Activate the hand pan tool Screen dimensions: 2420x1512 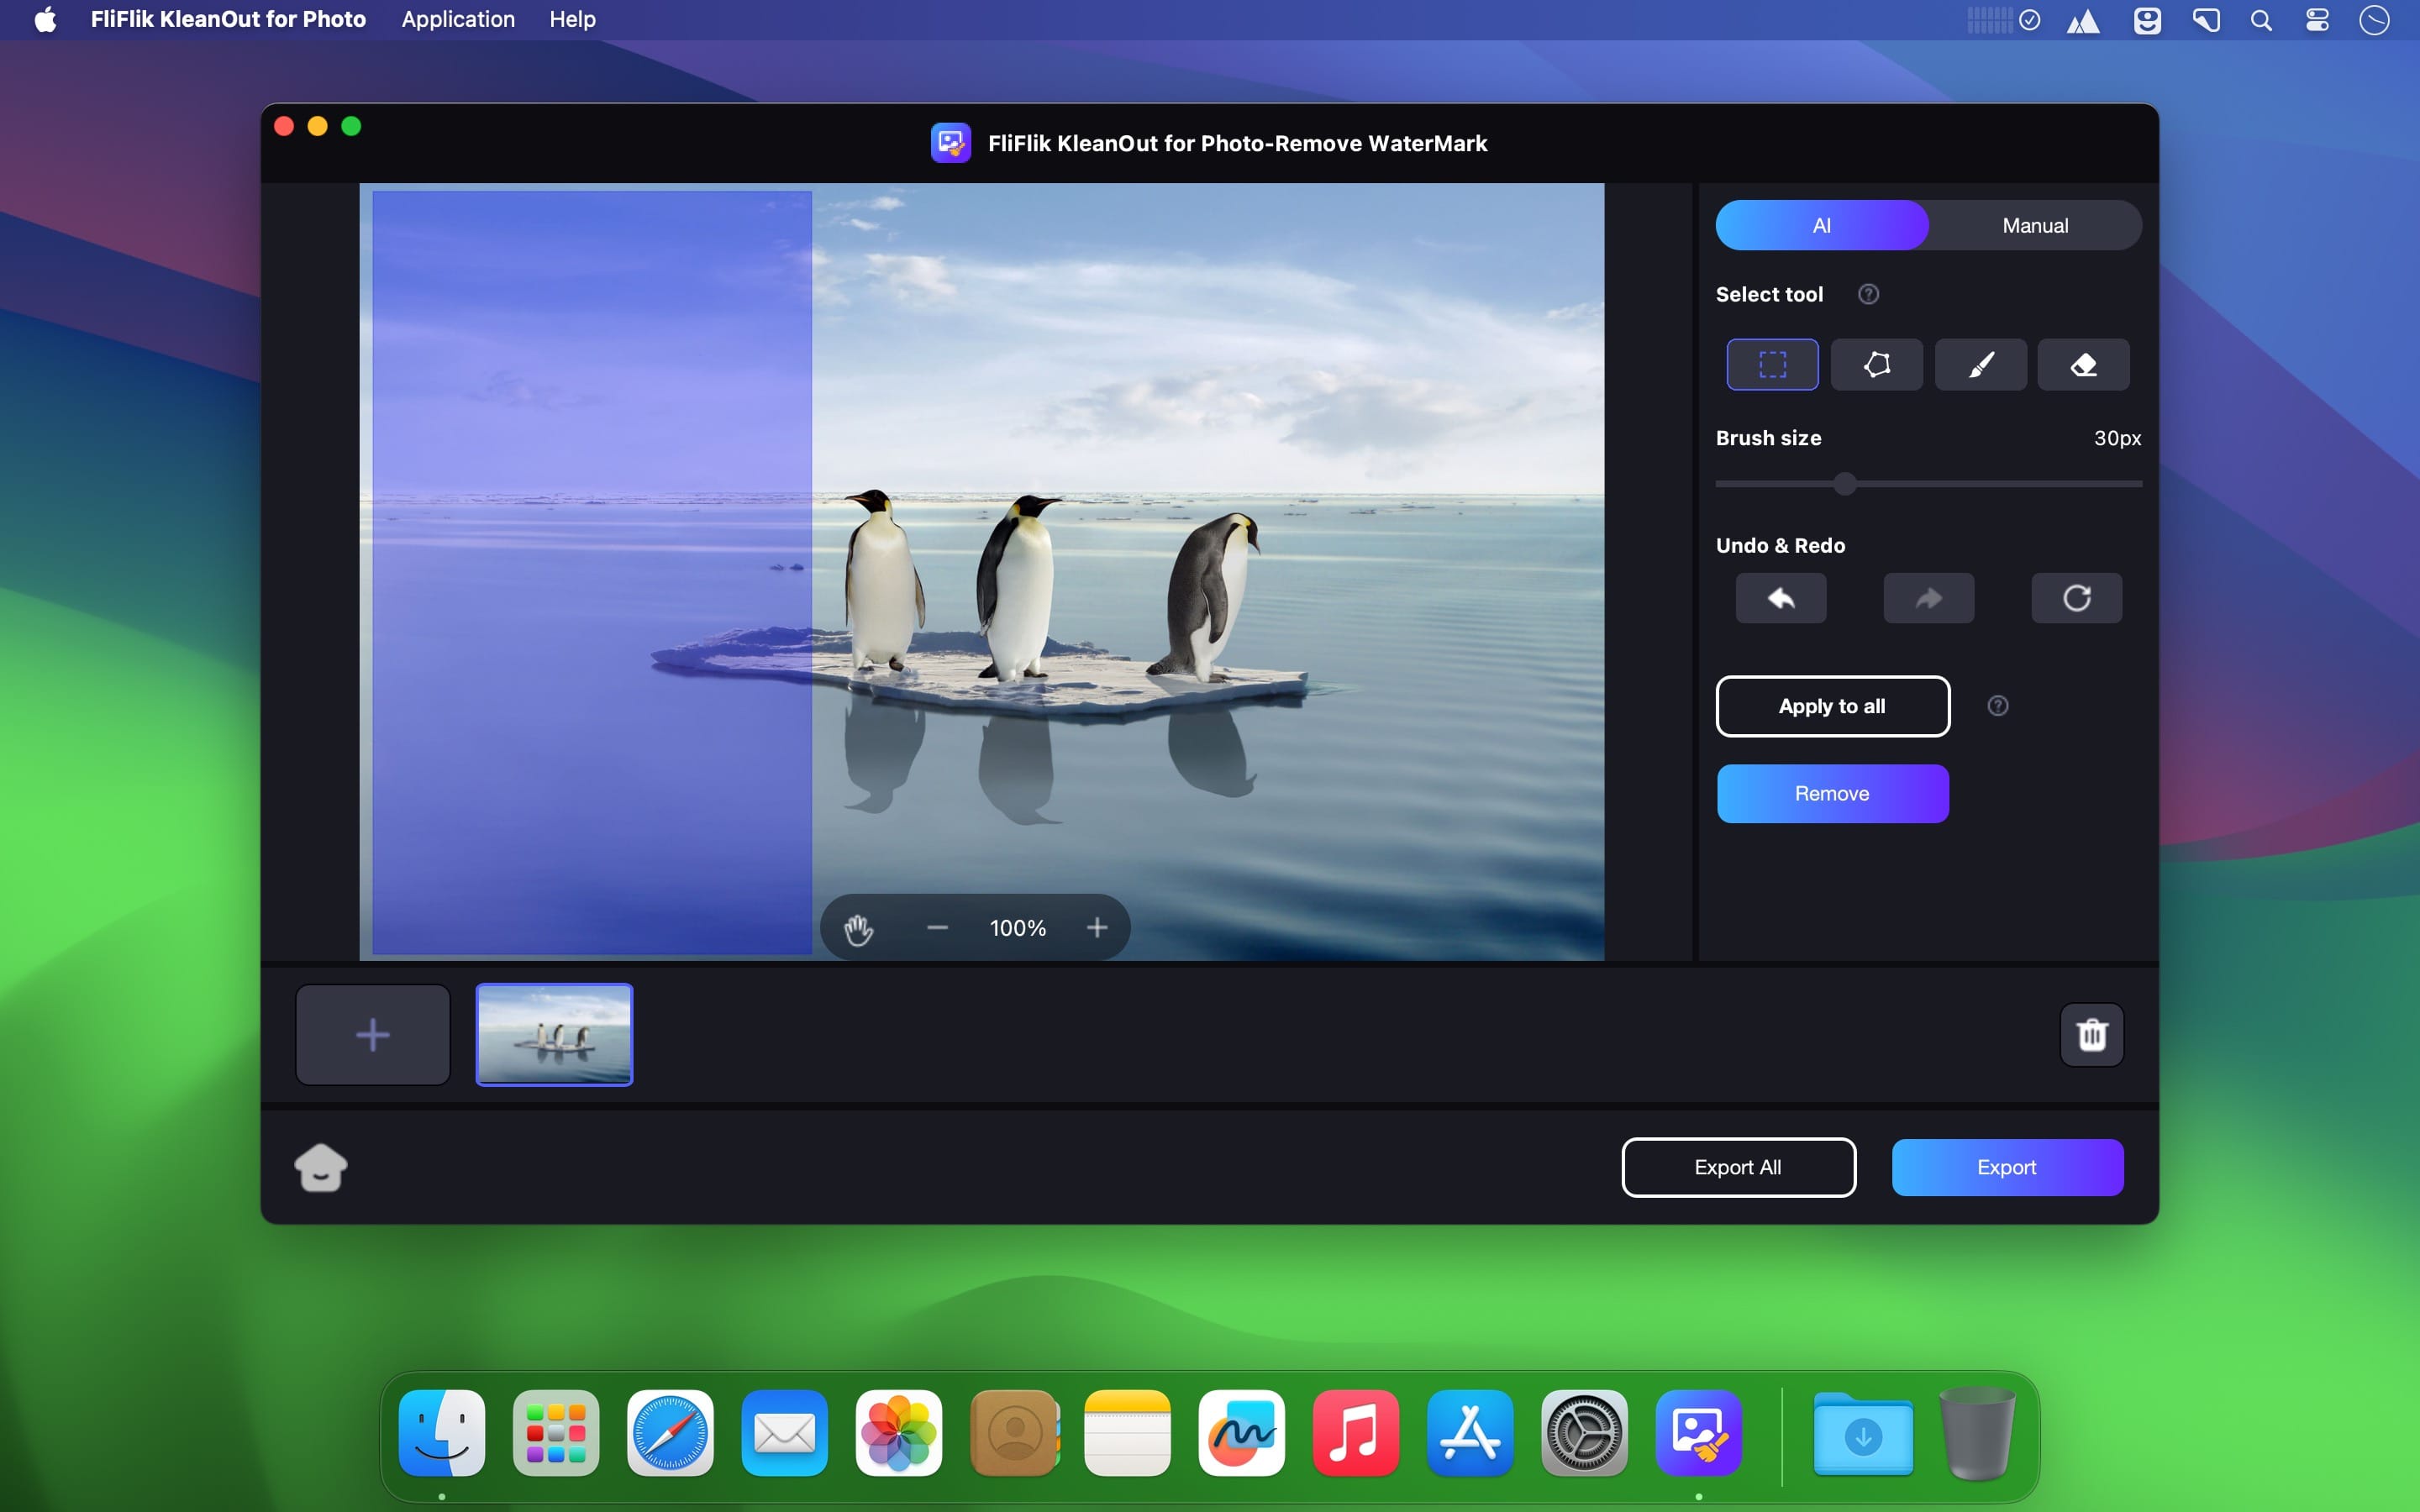[858, 928]
